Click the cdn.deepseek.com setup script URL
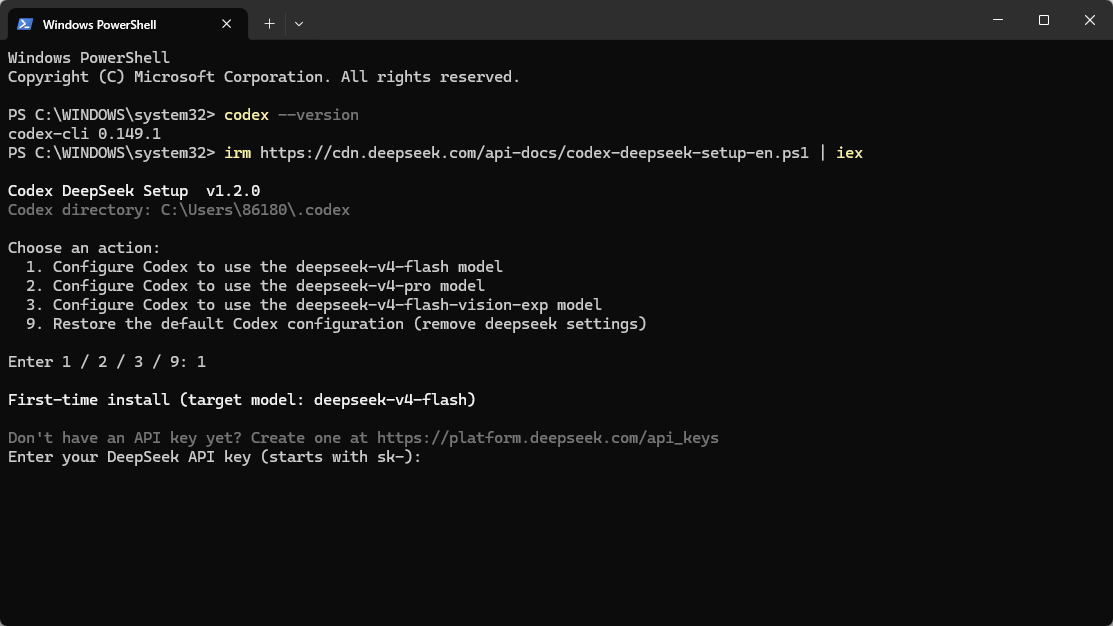 [534, 153]
